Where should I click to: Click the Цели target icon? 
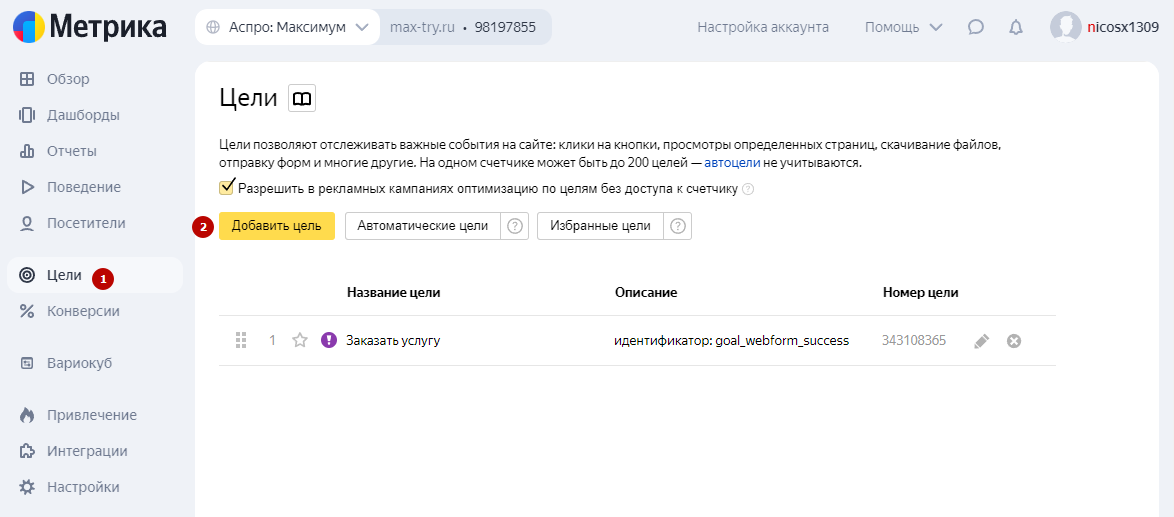[27, 275]
